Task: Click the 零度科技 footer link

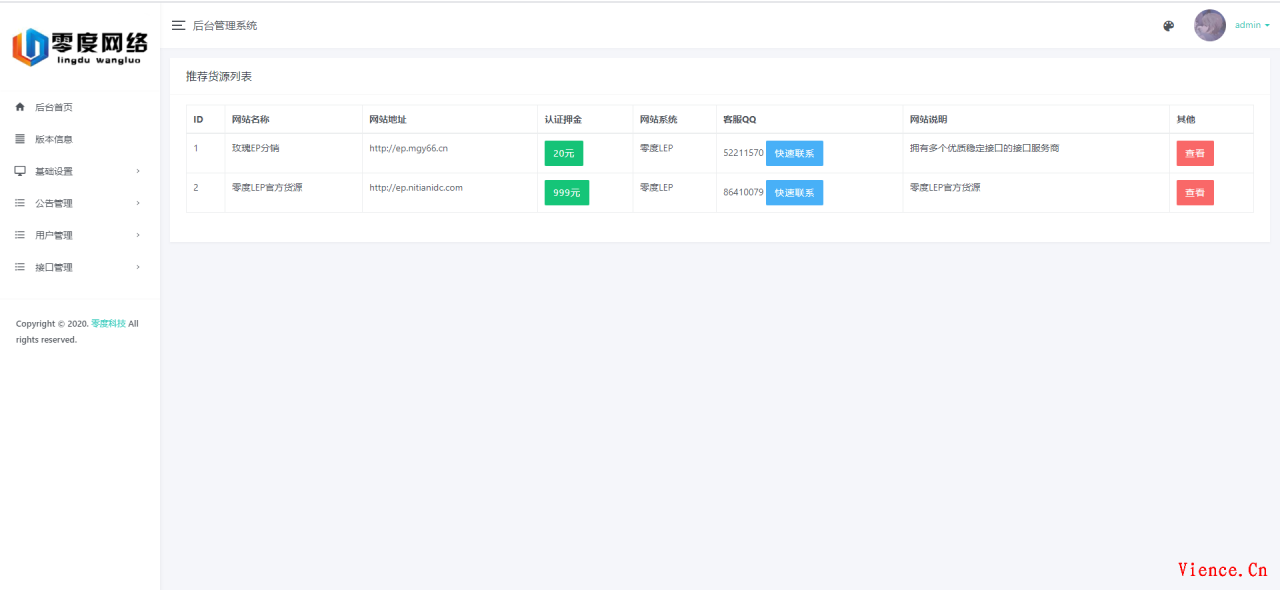Action: coord(109,324)
